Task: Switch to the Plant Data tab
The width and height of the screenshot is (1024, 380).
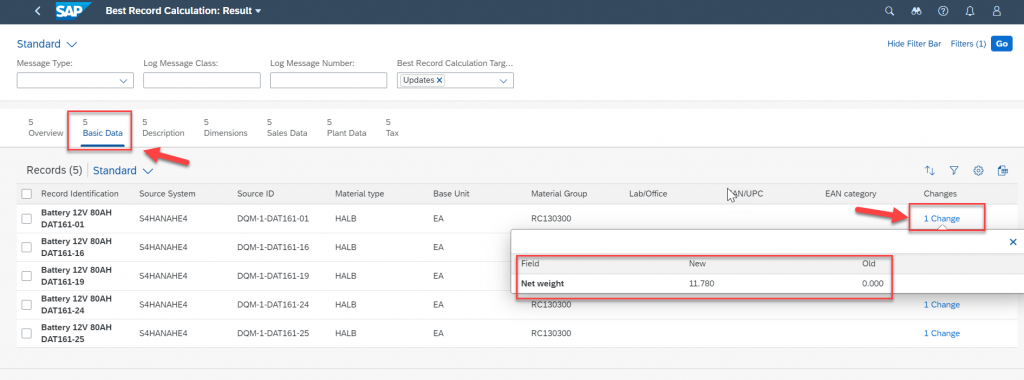Action: (347, 127)
